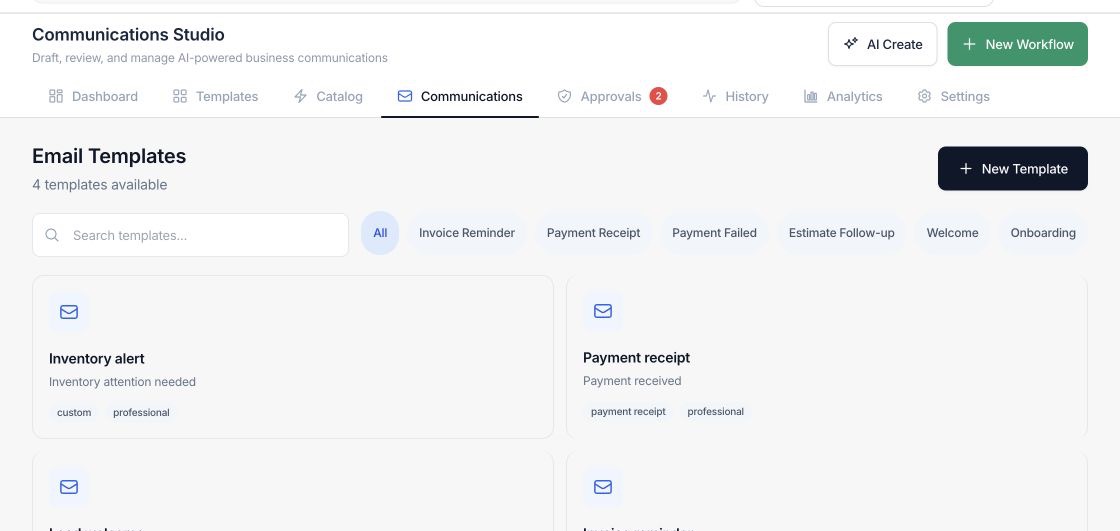The width and height of the screenshot is (1120, 531).
Task: Click the Payment receipt envelope icon
Action: (603, 311)
